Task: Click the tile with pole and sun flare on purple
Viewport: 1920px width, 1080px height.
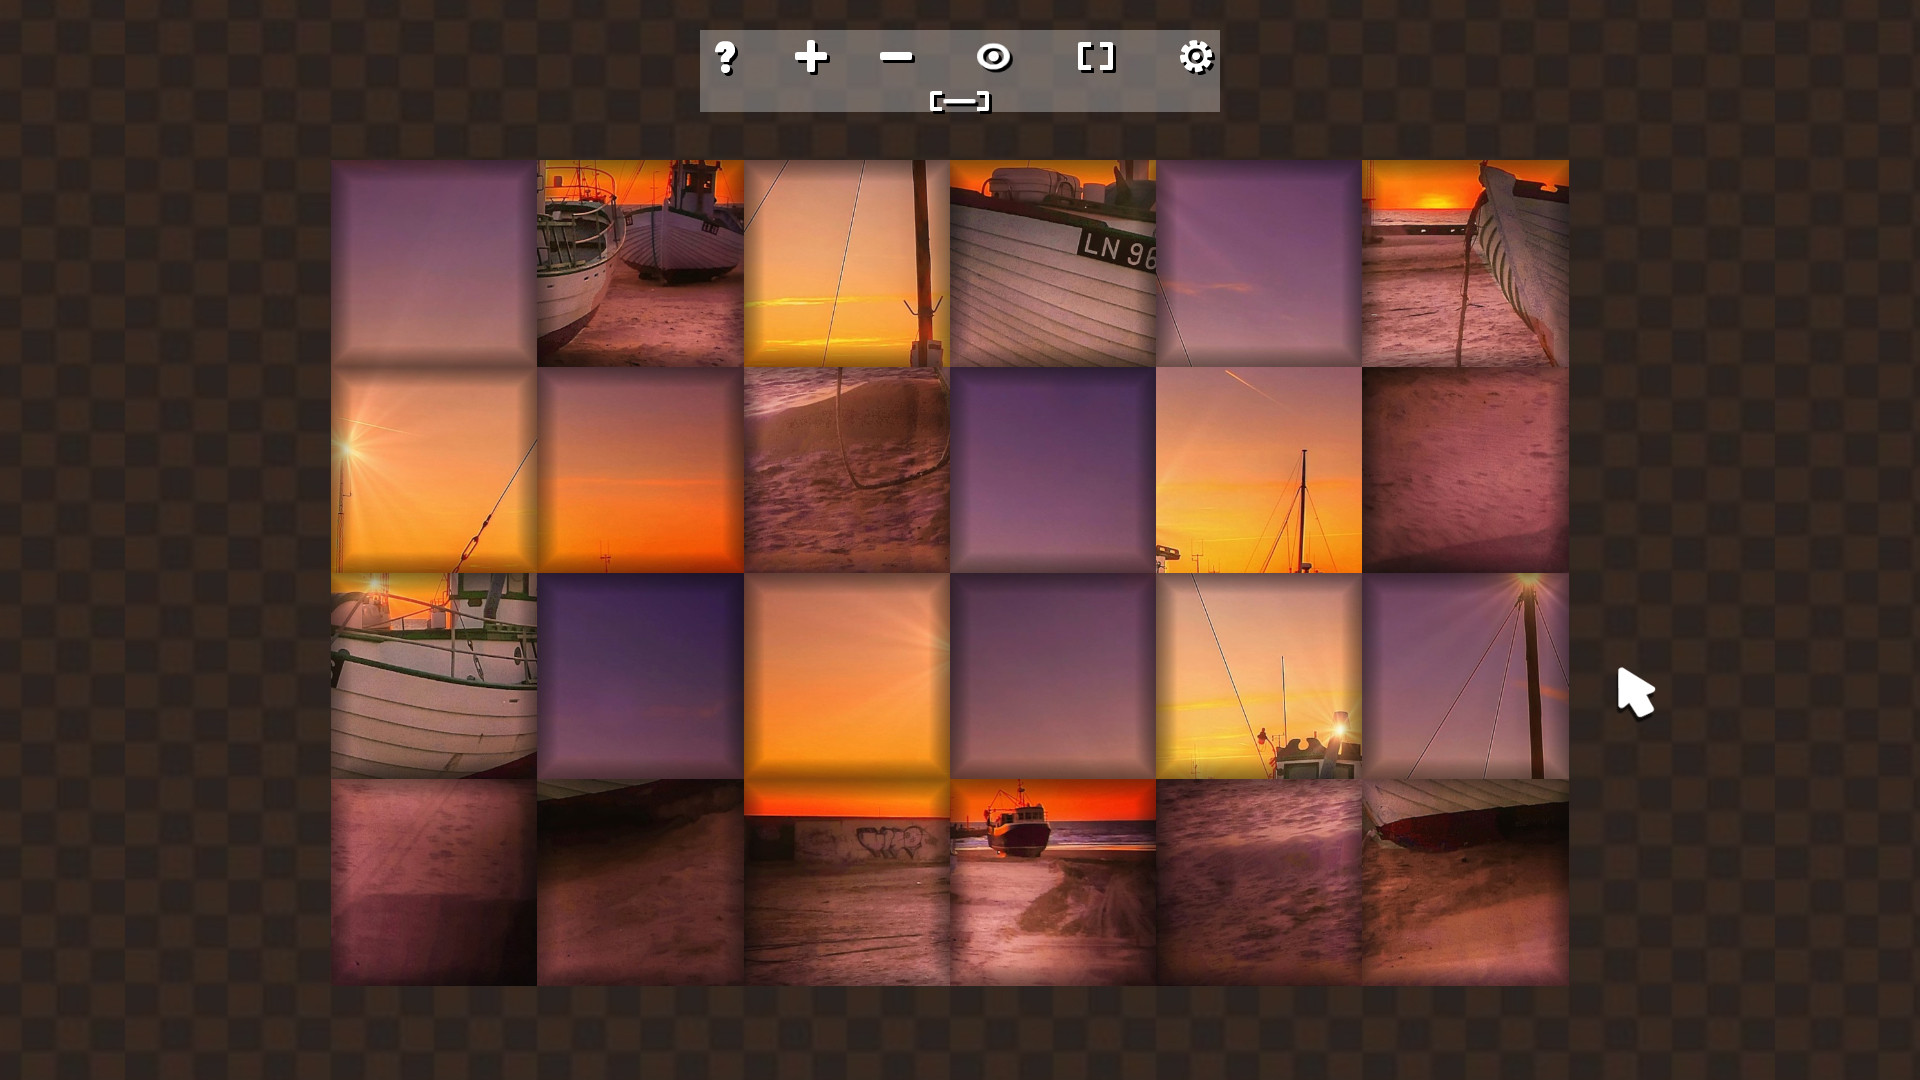Action: coord(1465,676)
